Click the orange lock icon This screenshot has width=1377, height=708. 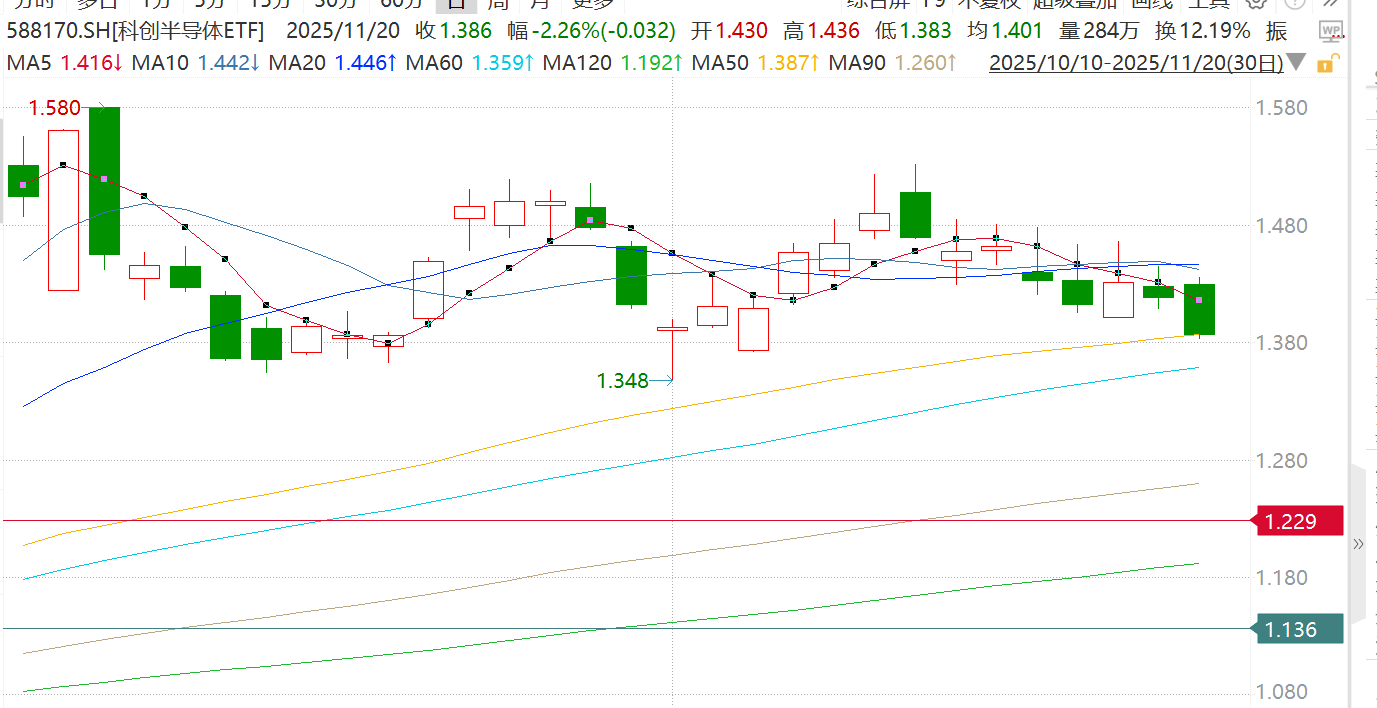pos(1326,65)
